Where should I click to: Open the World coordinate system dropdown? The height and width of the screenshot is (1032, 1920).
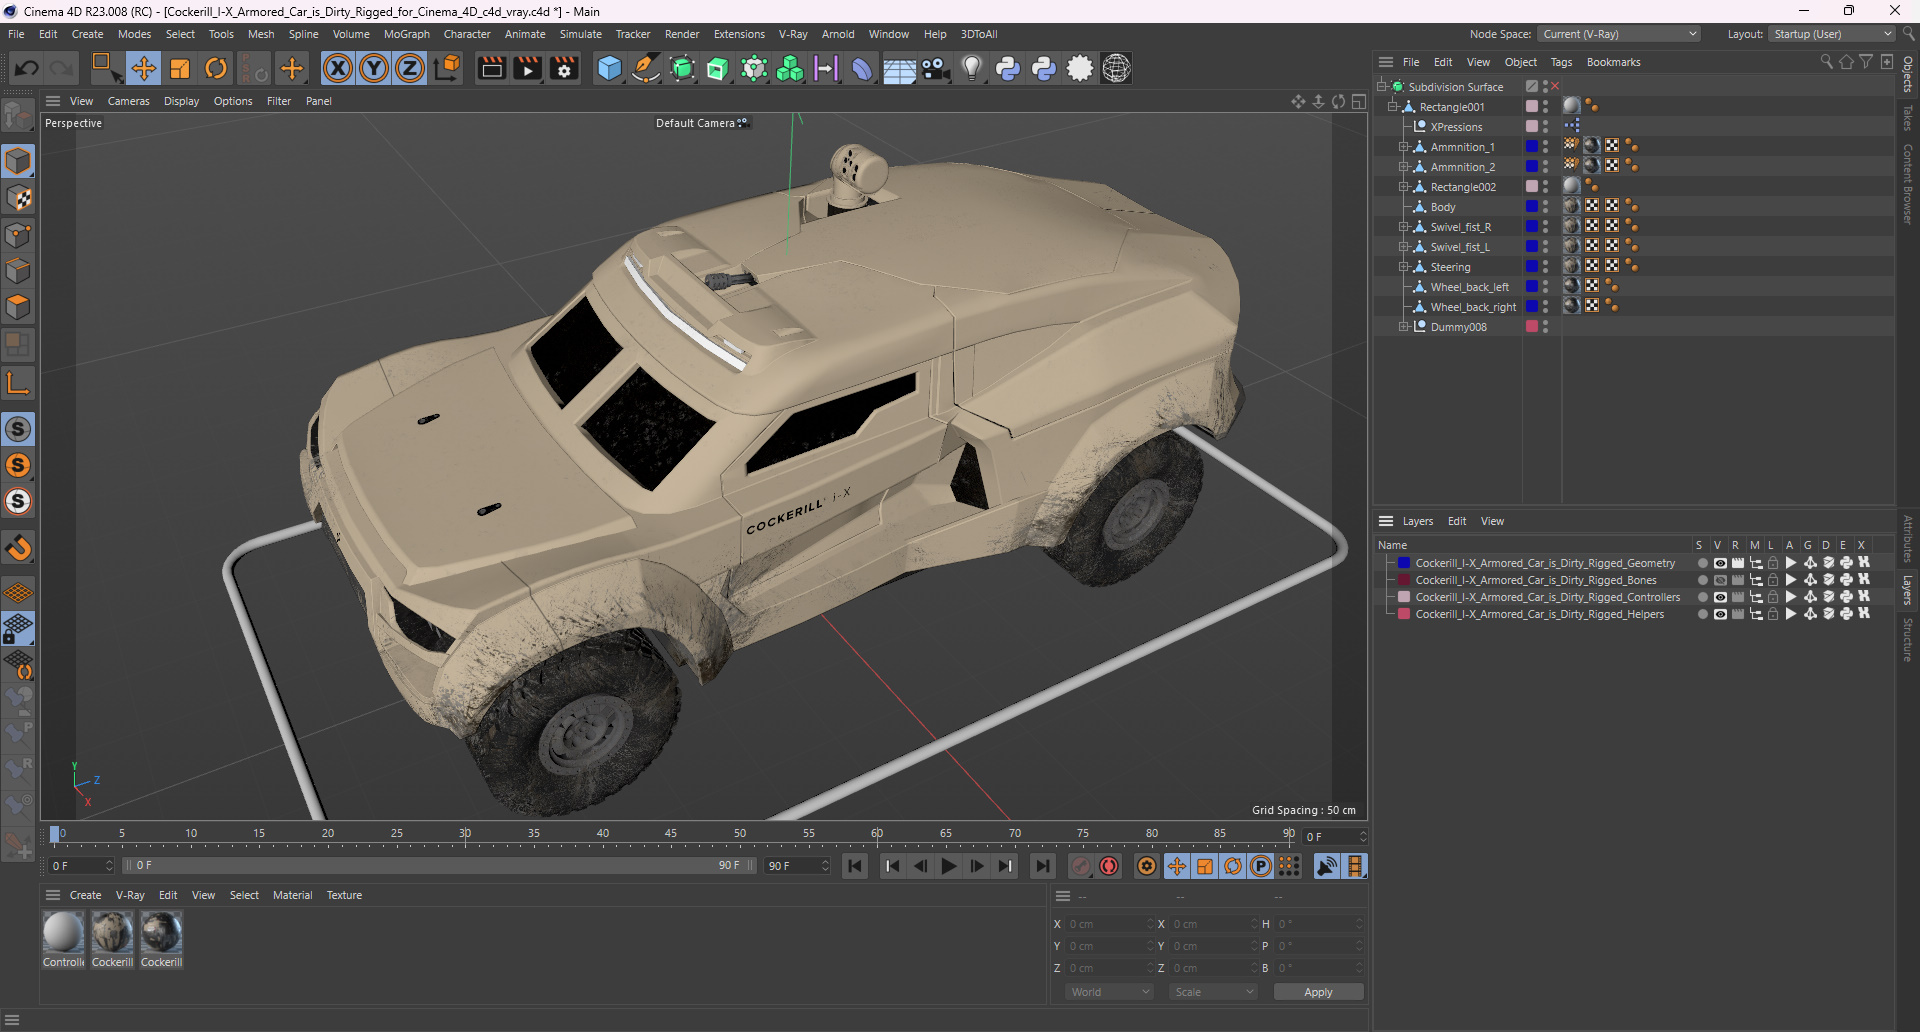tap(1109, 992)
